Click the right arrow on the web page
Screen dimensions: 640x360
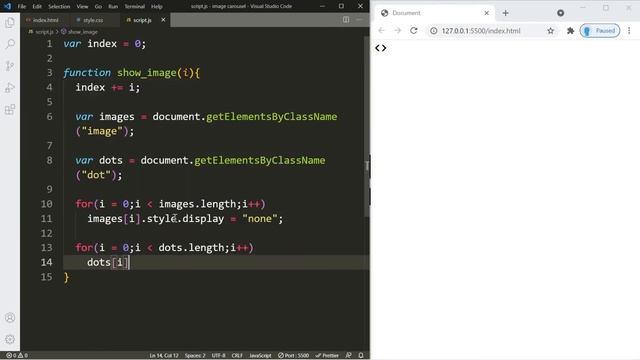click(x=384, y=48)
